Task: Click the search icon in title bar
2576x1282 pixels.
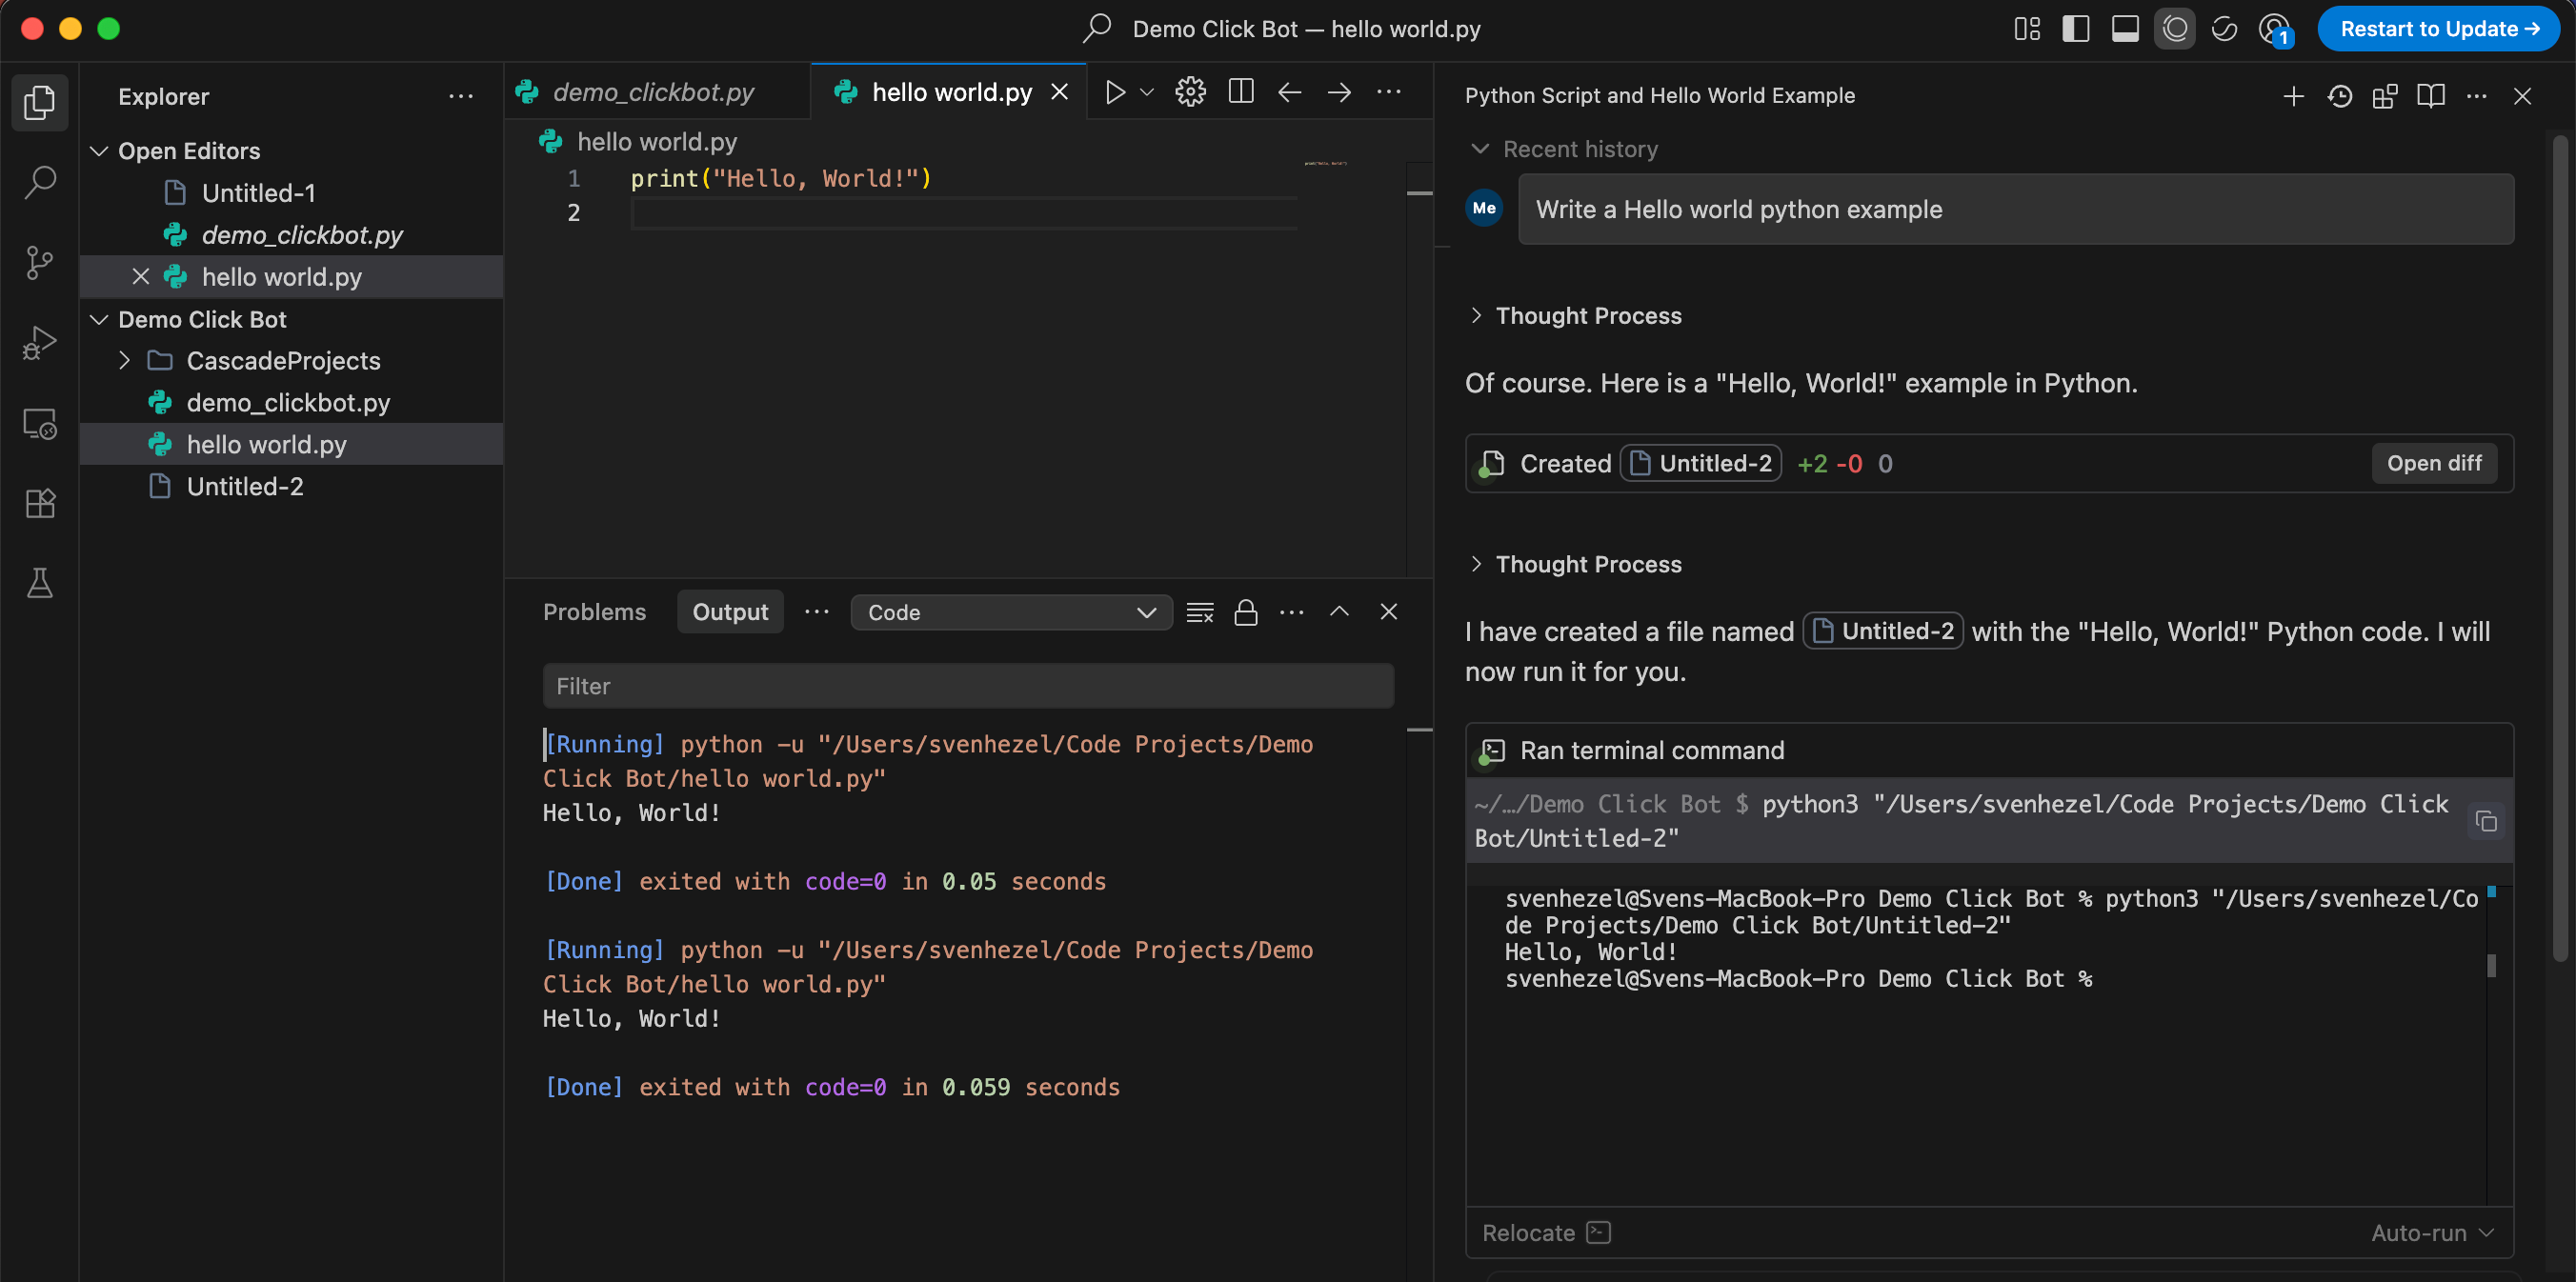Action: (x=1097, y=28)
